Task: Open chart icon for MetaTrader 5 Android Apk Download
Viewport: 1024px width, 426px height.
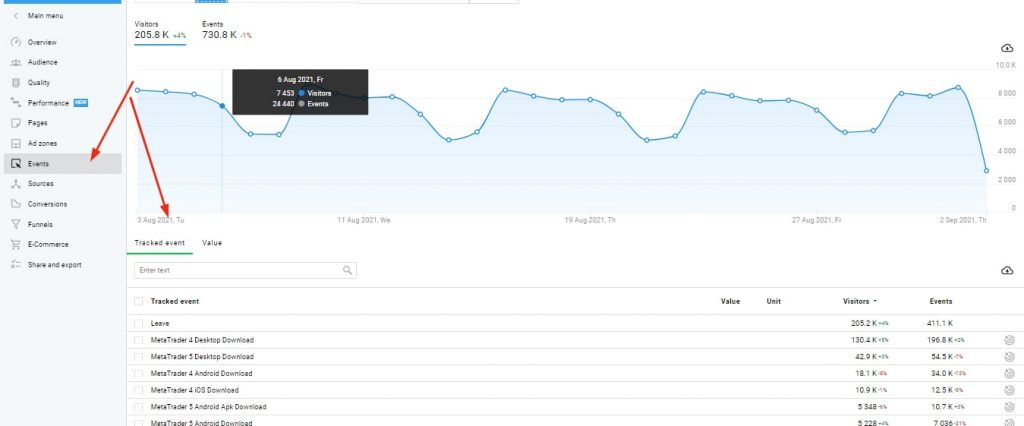Action: tap(1009, 406)
